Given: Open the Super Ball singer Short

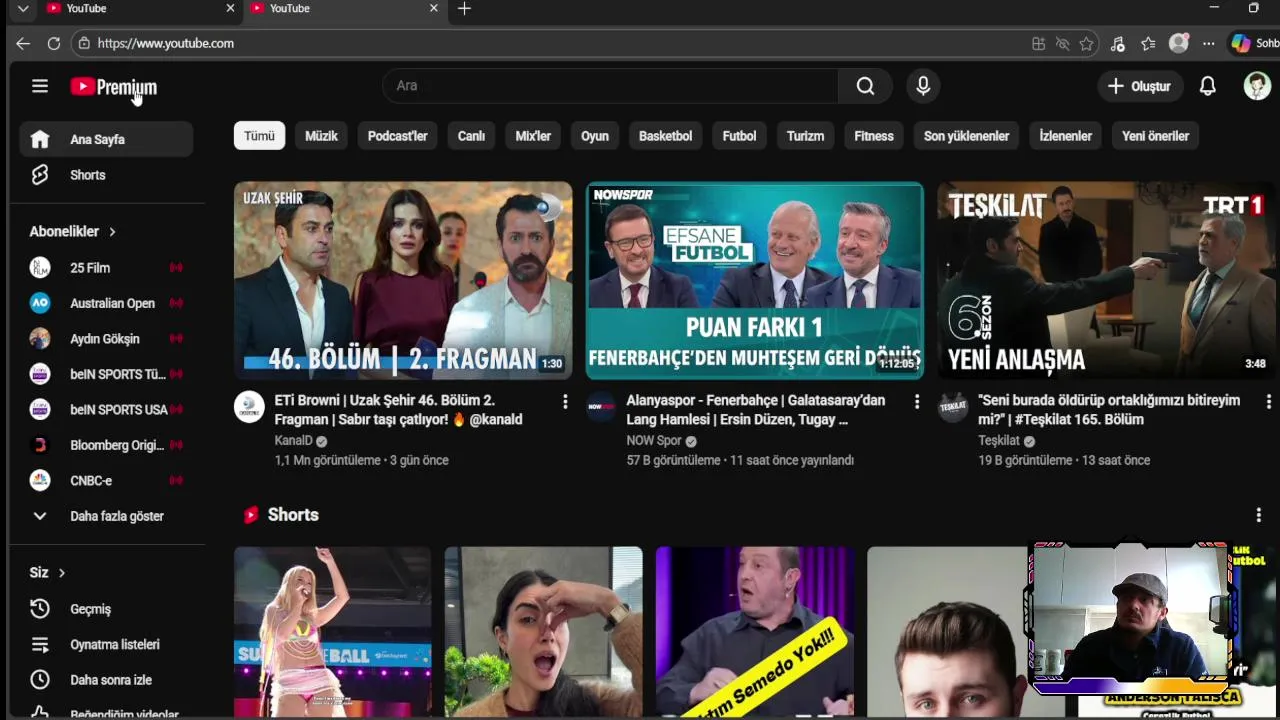Looking at the screenshot, I should click(332, 632).
